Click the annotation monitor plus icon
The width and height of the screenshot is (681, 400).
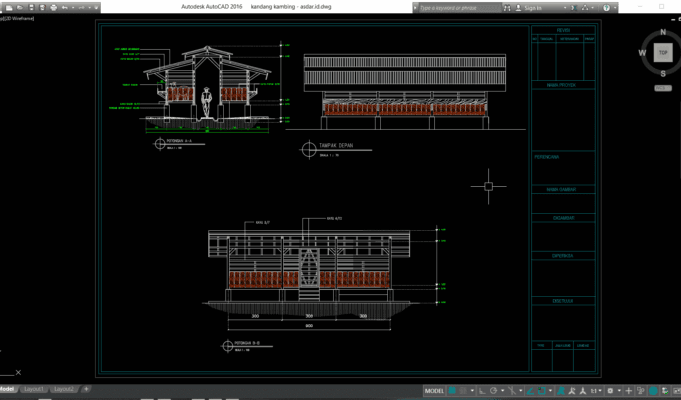628,391
